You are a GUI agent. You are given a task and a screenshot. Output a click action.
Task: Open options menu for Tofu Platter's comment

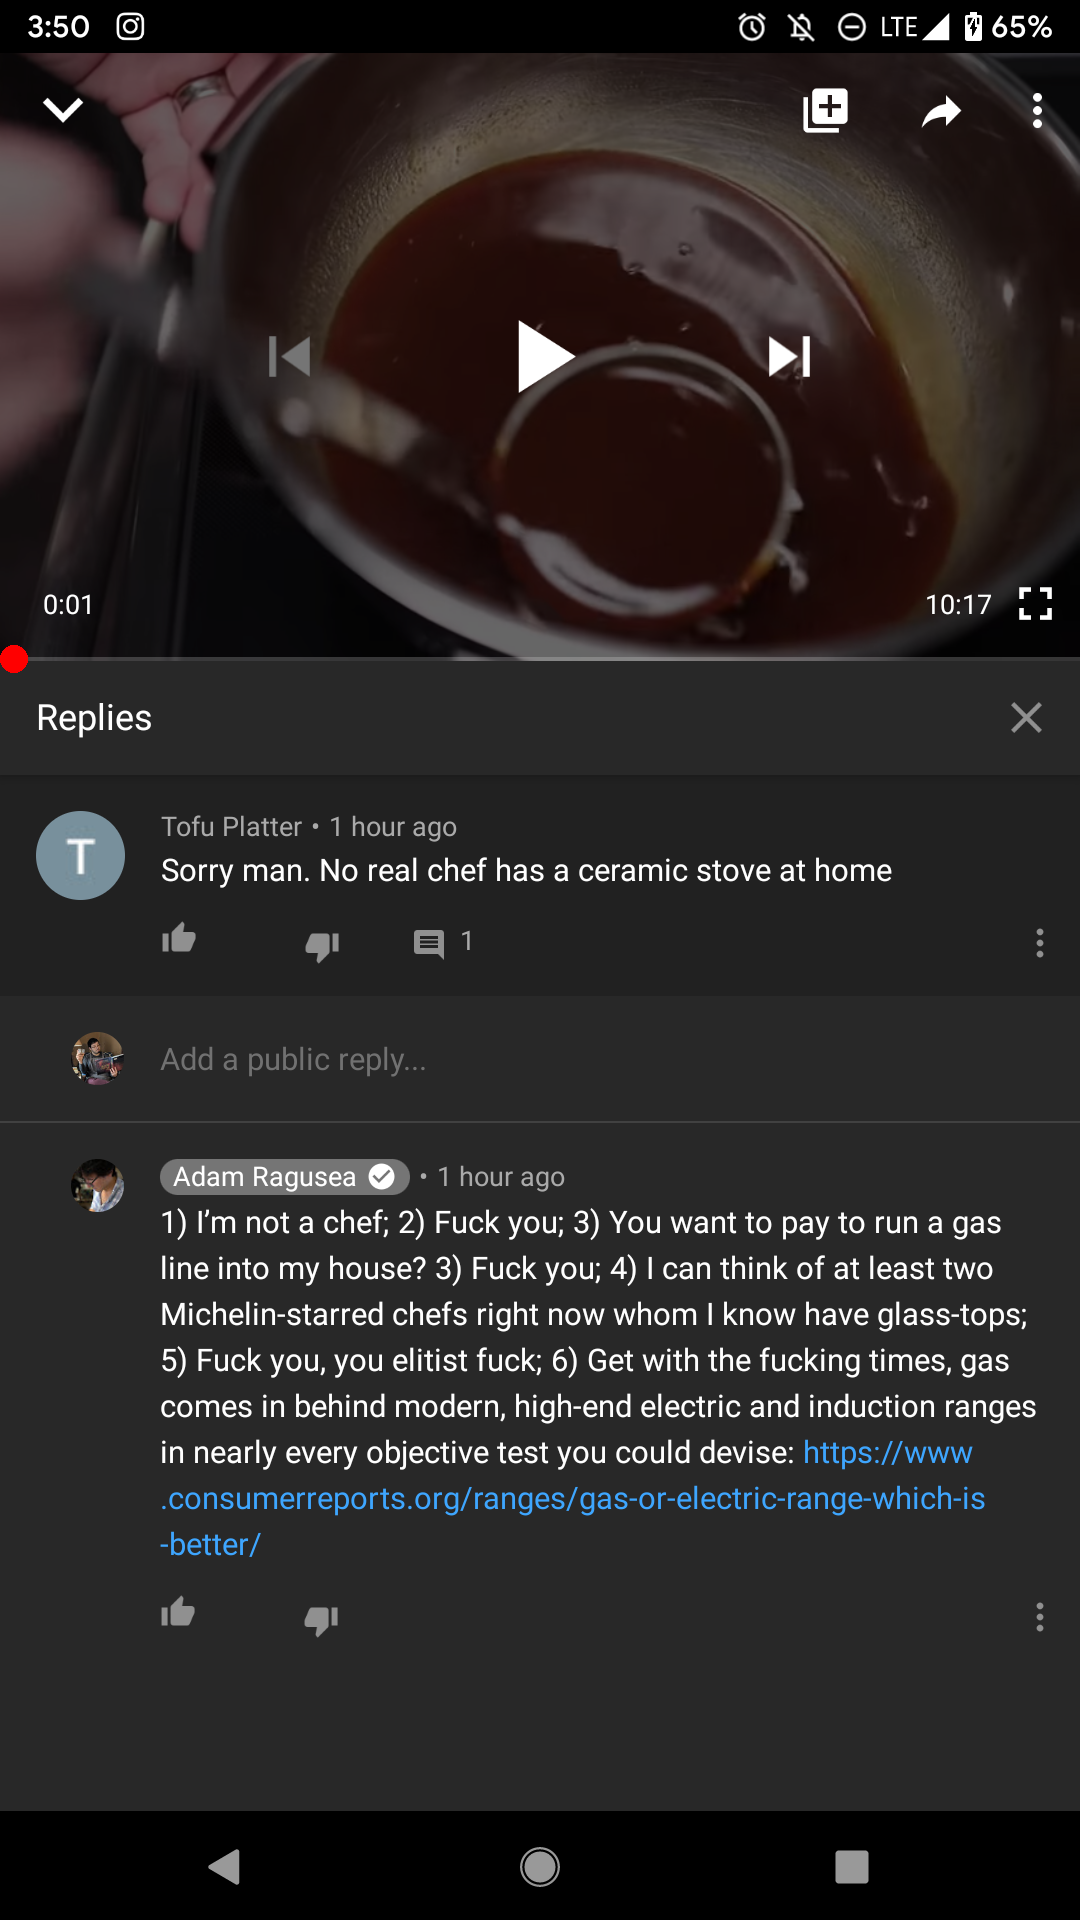click(x=1040, y=943)
